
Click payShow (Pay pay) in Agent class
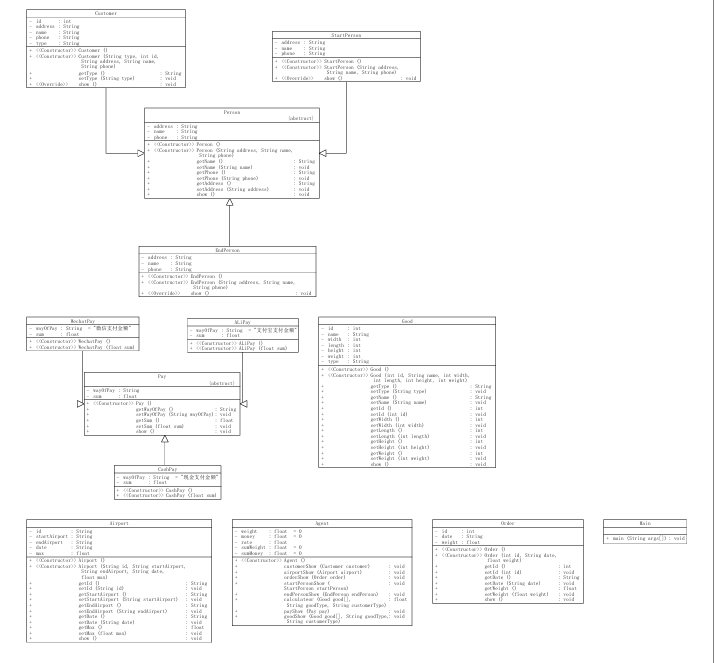(320, 611)
